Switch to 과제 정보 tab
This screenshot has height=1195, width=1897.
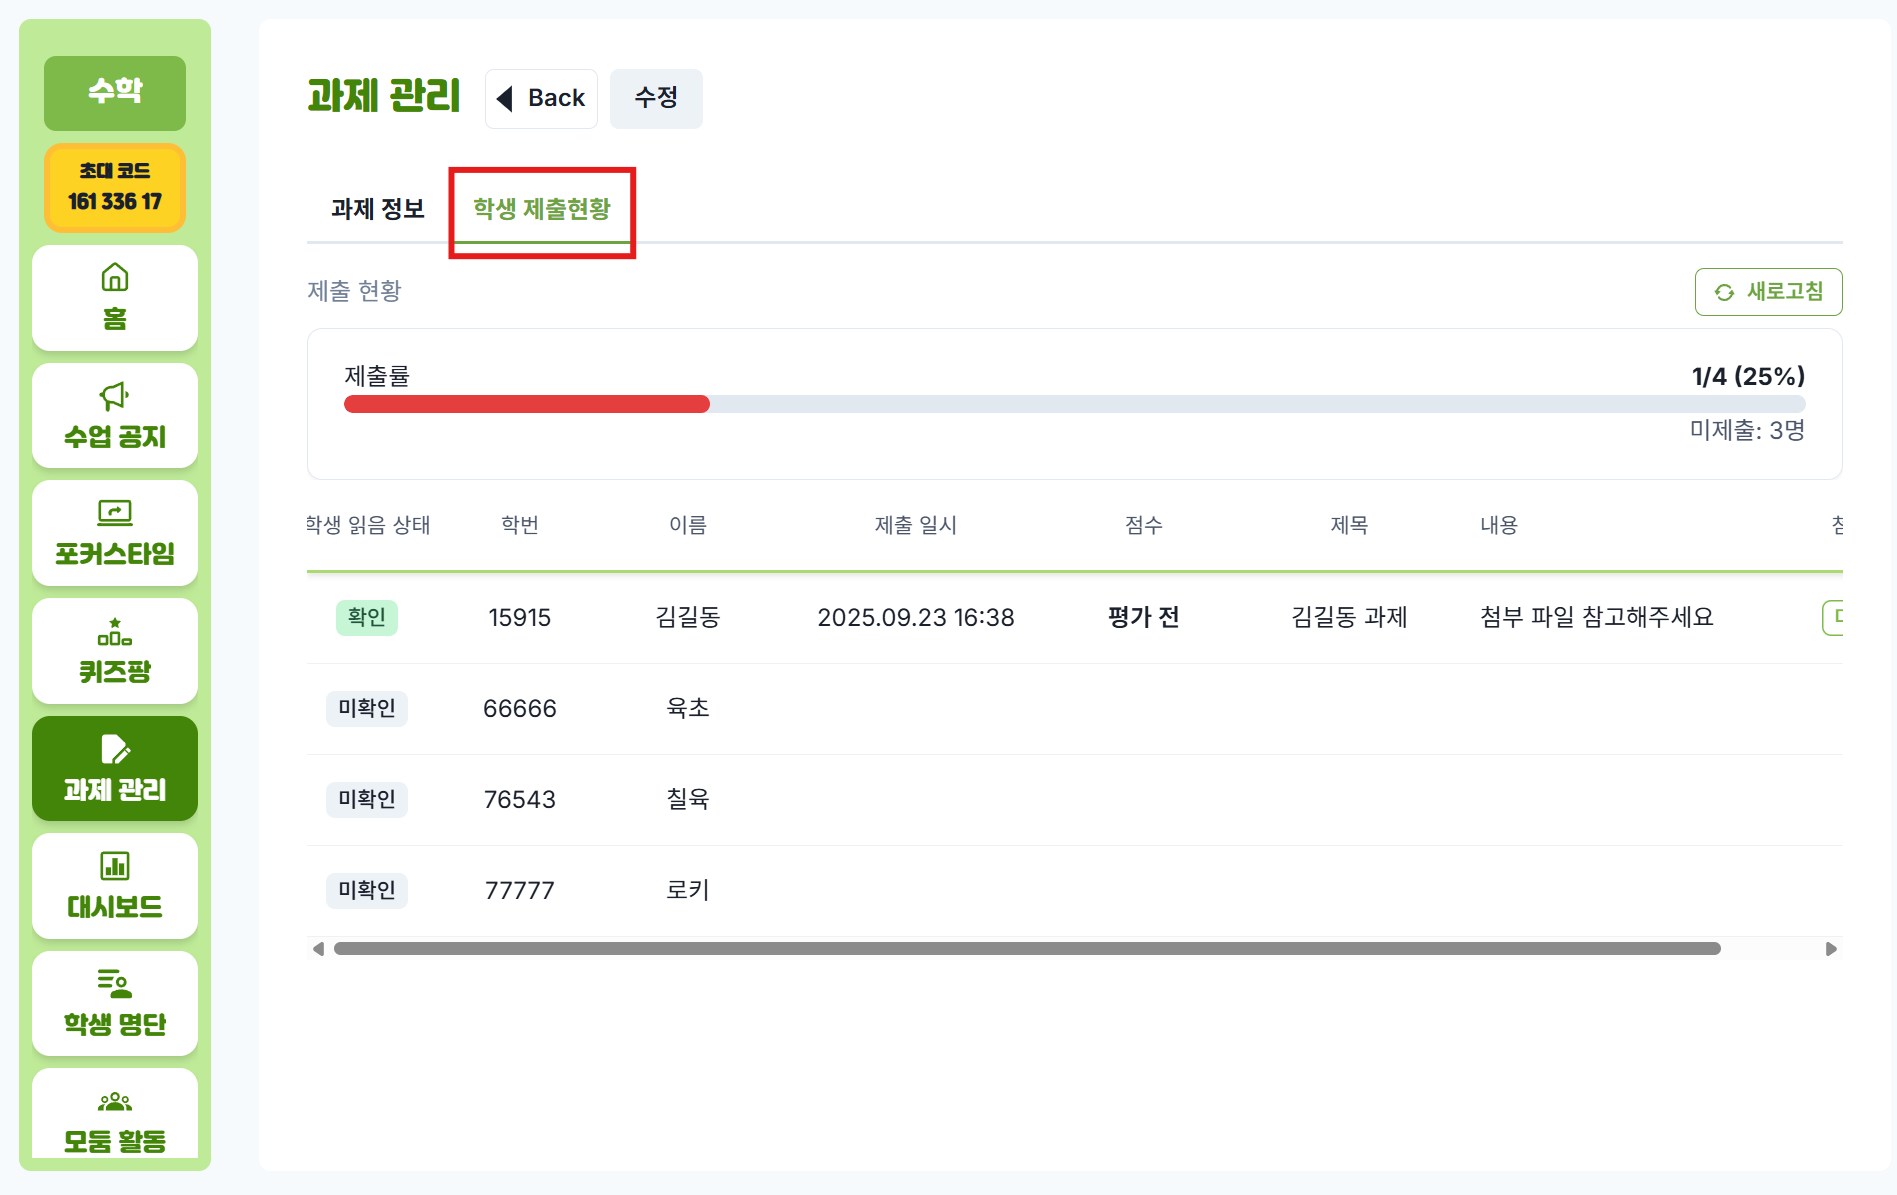point(378,209)
